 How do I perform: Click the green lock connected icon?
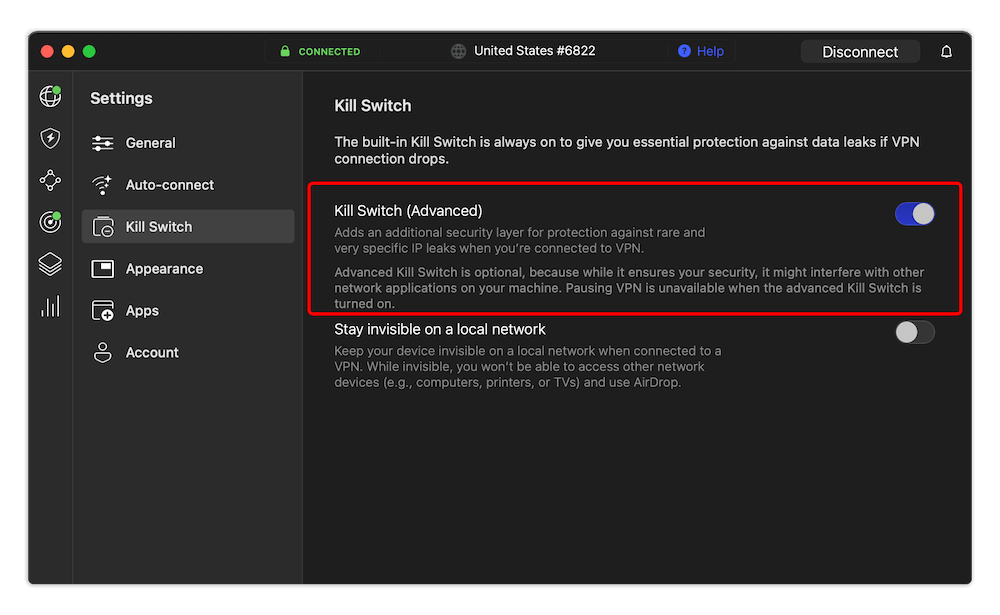click(x=285, y=51)
